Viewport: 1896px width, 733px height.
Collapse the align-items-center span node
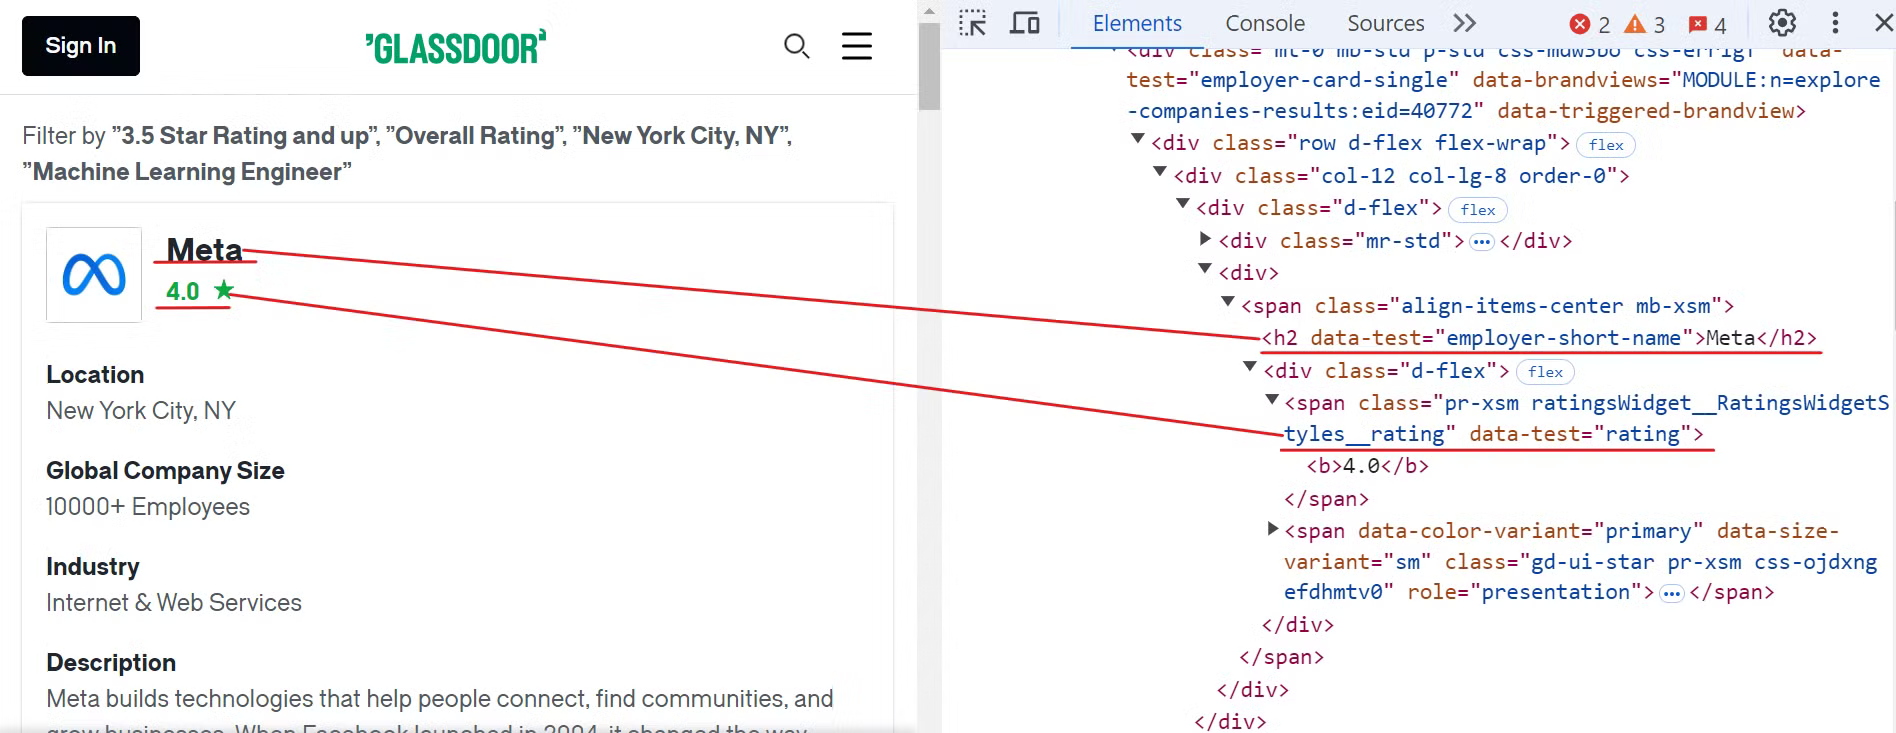(x=1228, y=302)
